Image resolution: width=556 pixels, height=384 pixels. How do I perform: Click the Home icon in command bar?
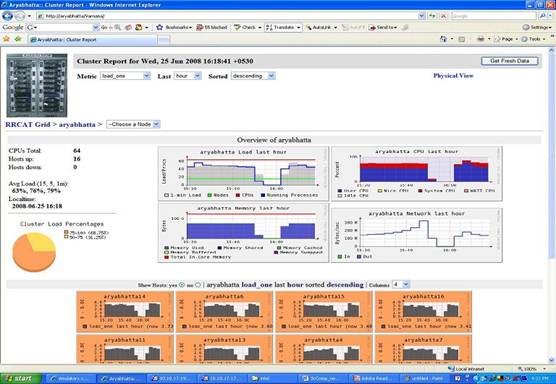pos(443,39)
